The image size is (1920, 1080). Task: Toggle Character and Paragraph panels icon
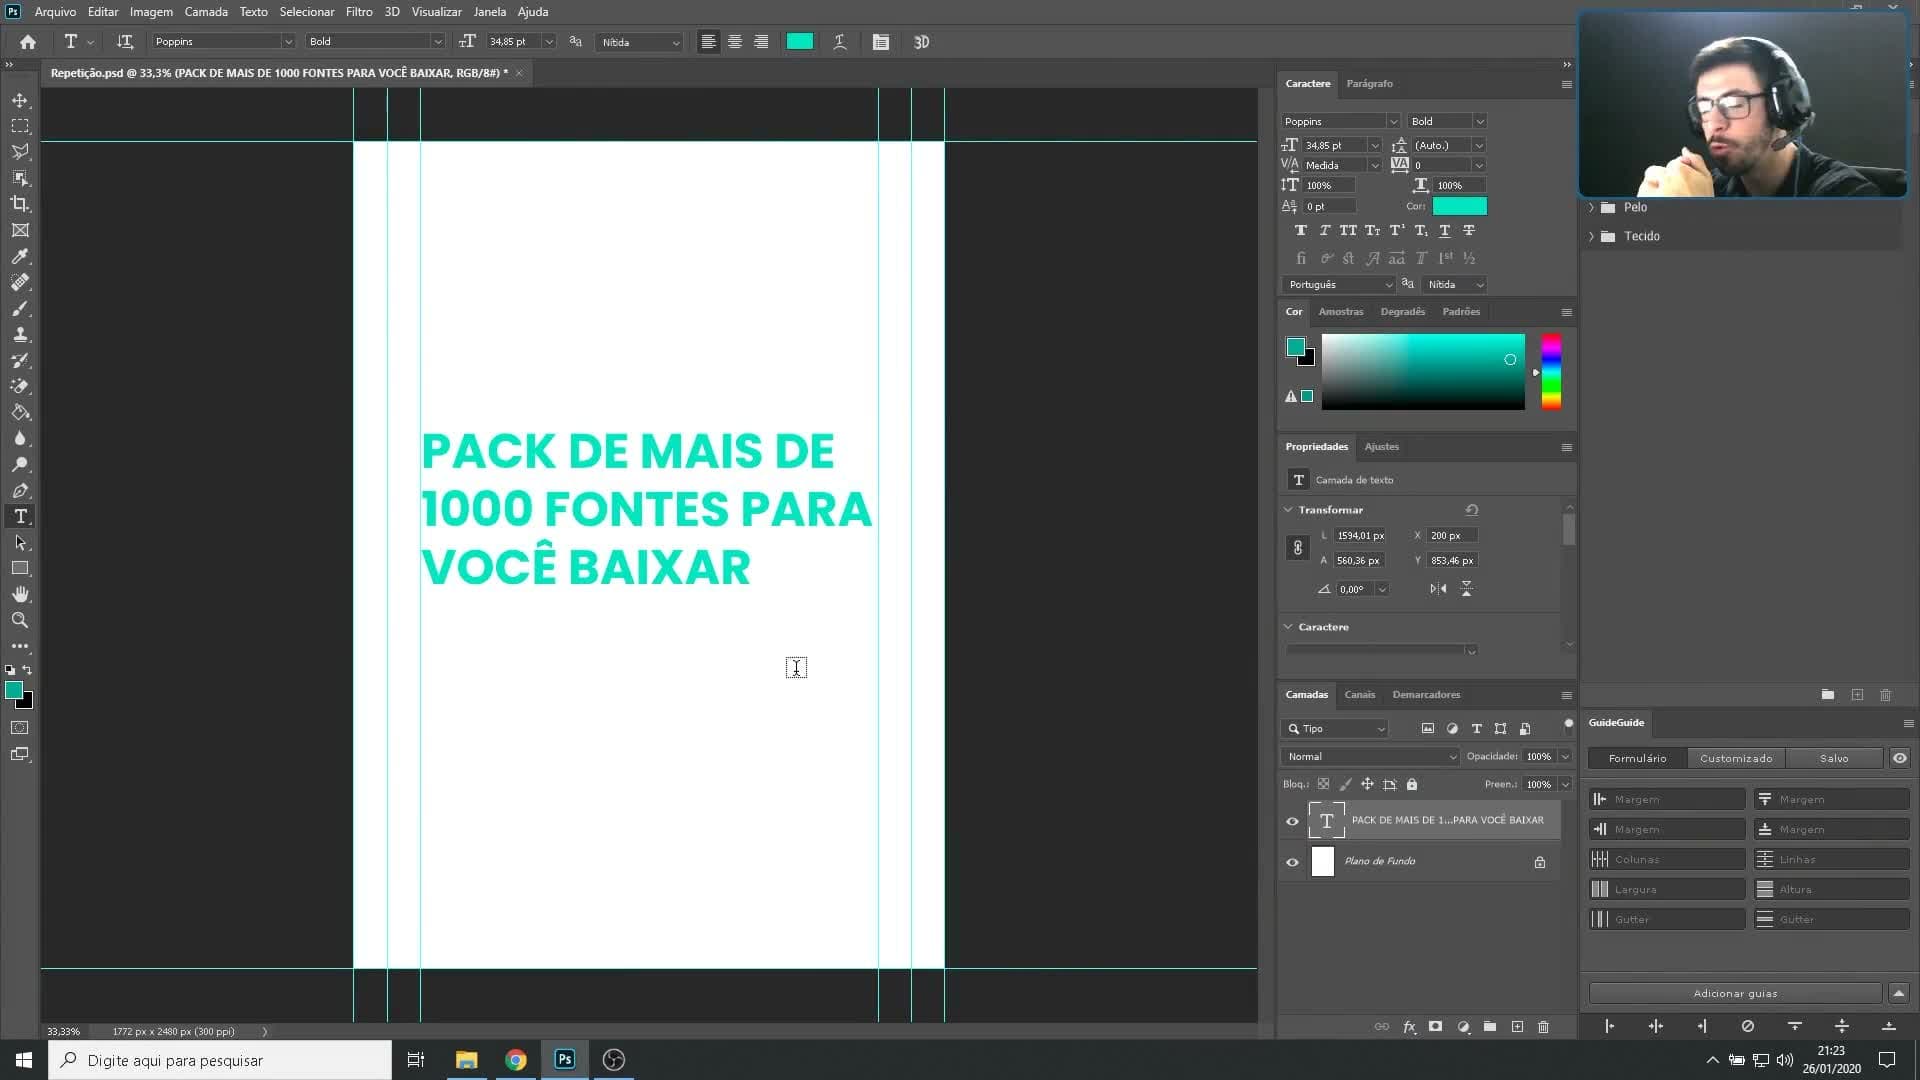pos(881,42)
